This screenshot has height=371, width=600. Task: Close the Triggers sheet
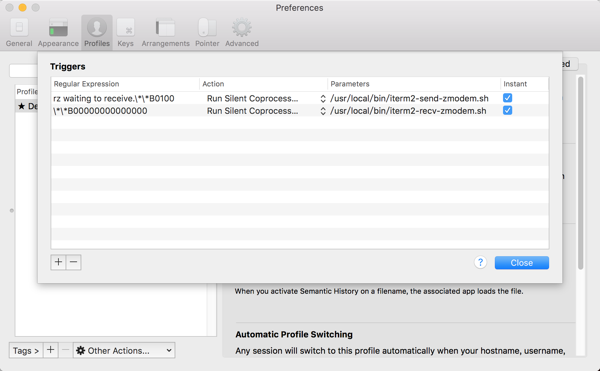click(522, 263)
